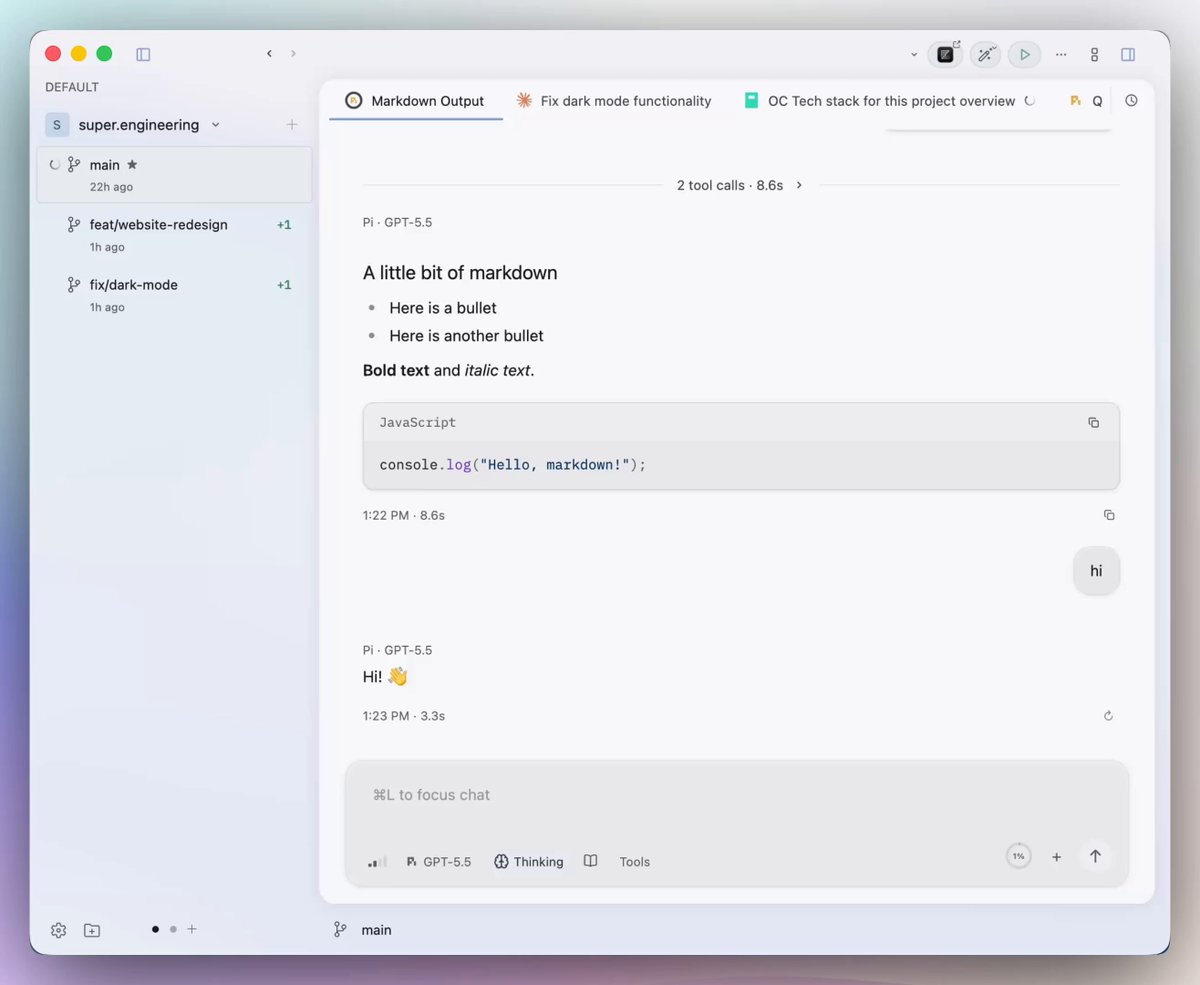Open settings gear in sidebar footer
Viewport: 1200px width, 985px height.
coord(58,930)
